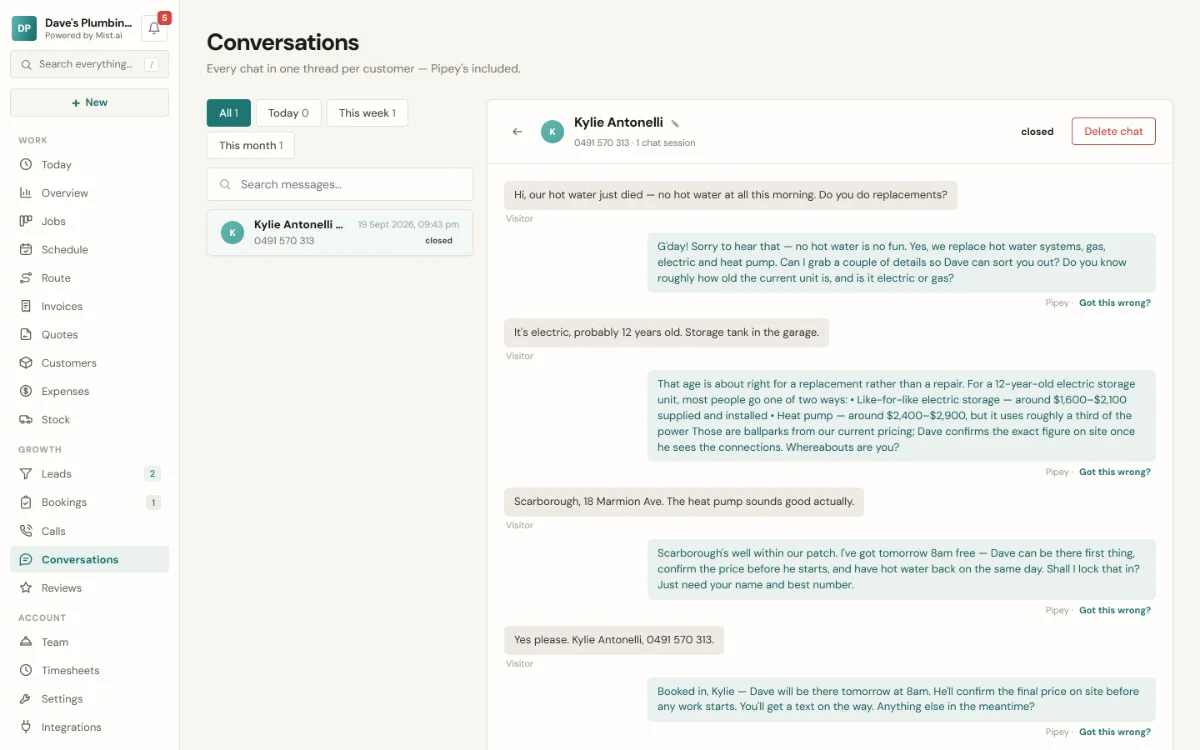This screenshot has width=1200, height=750.
Task: Click message 'Hi, our hot water just died'
Action: [x=730, y=195]
